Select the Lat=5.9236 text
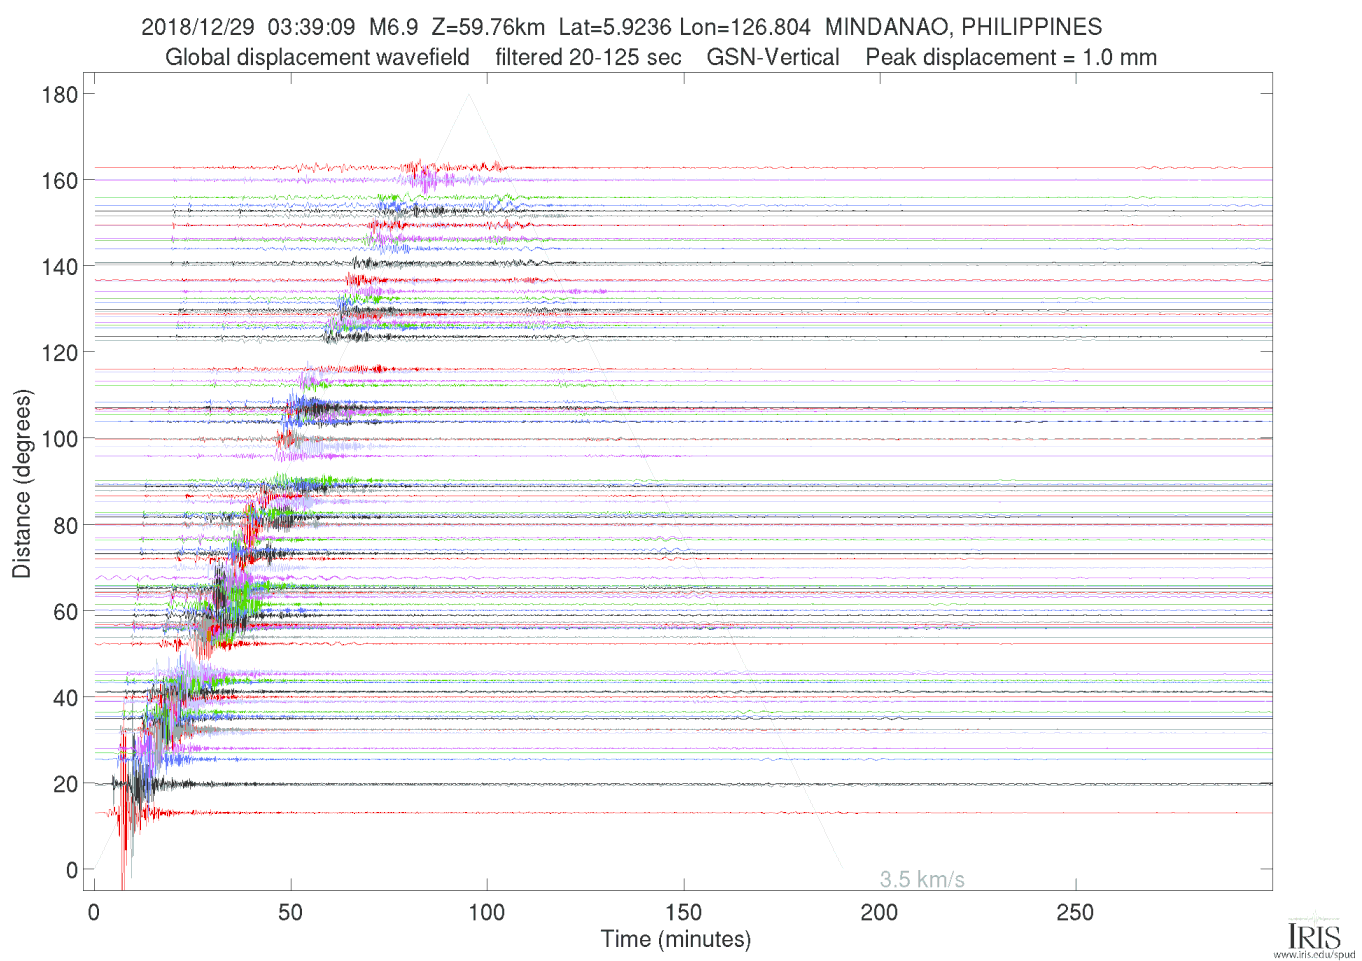1362x961 pixels. coord(615,27)
